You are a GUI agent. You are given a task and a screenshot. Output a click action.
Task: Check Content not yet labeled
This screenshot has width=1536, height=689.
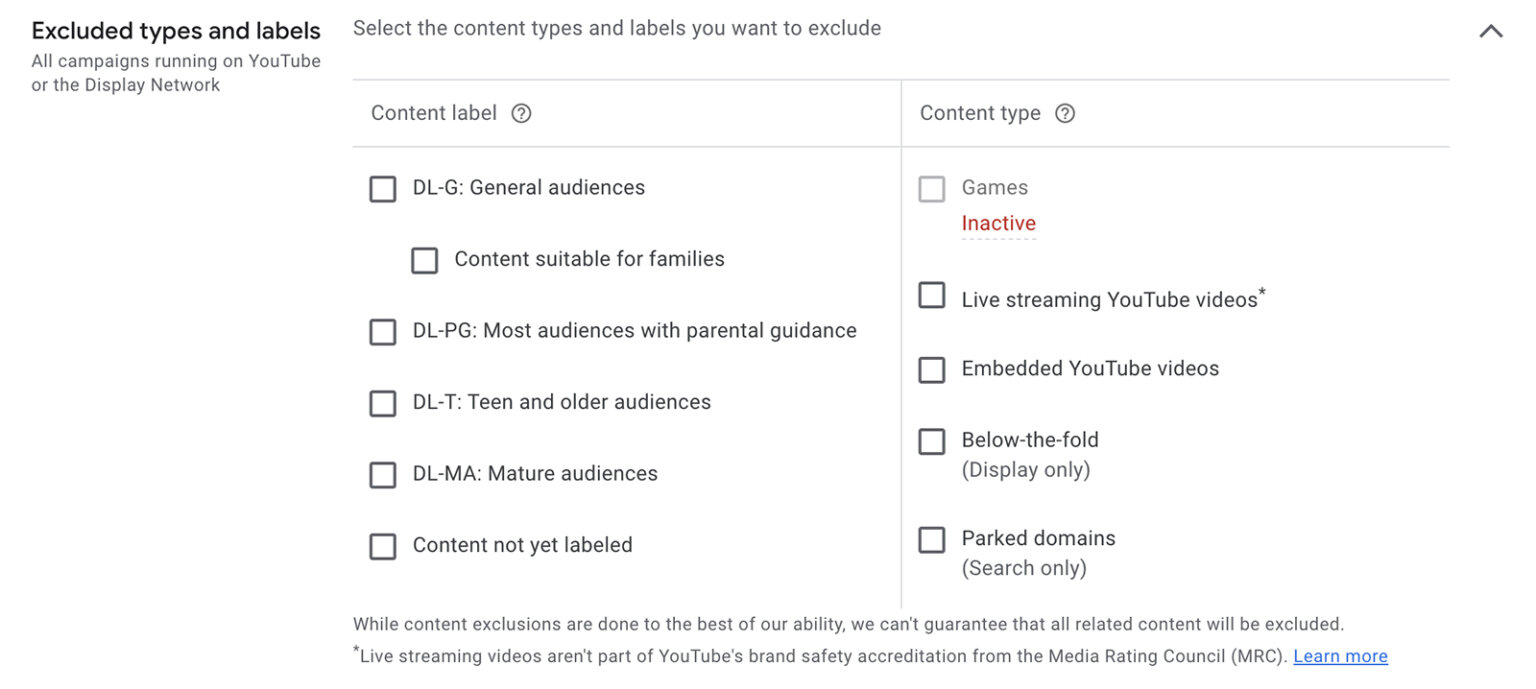[383, 546]
